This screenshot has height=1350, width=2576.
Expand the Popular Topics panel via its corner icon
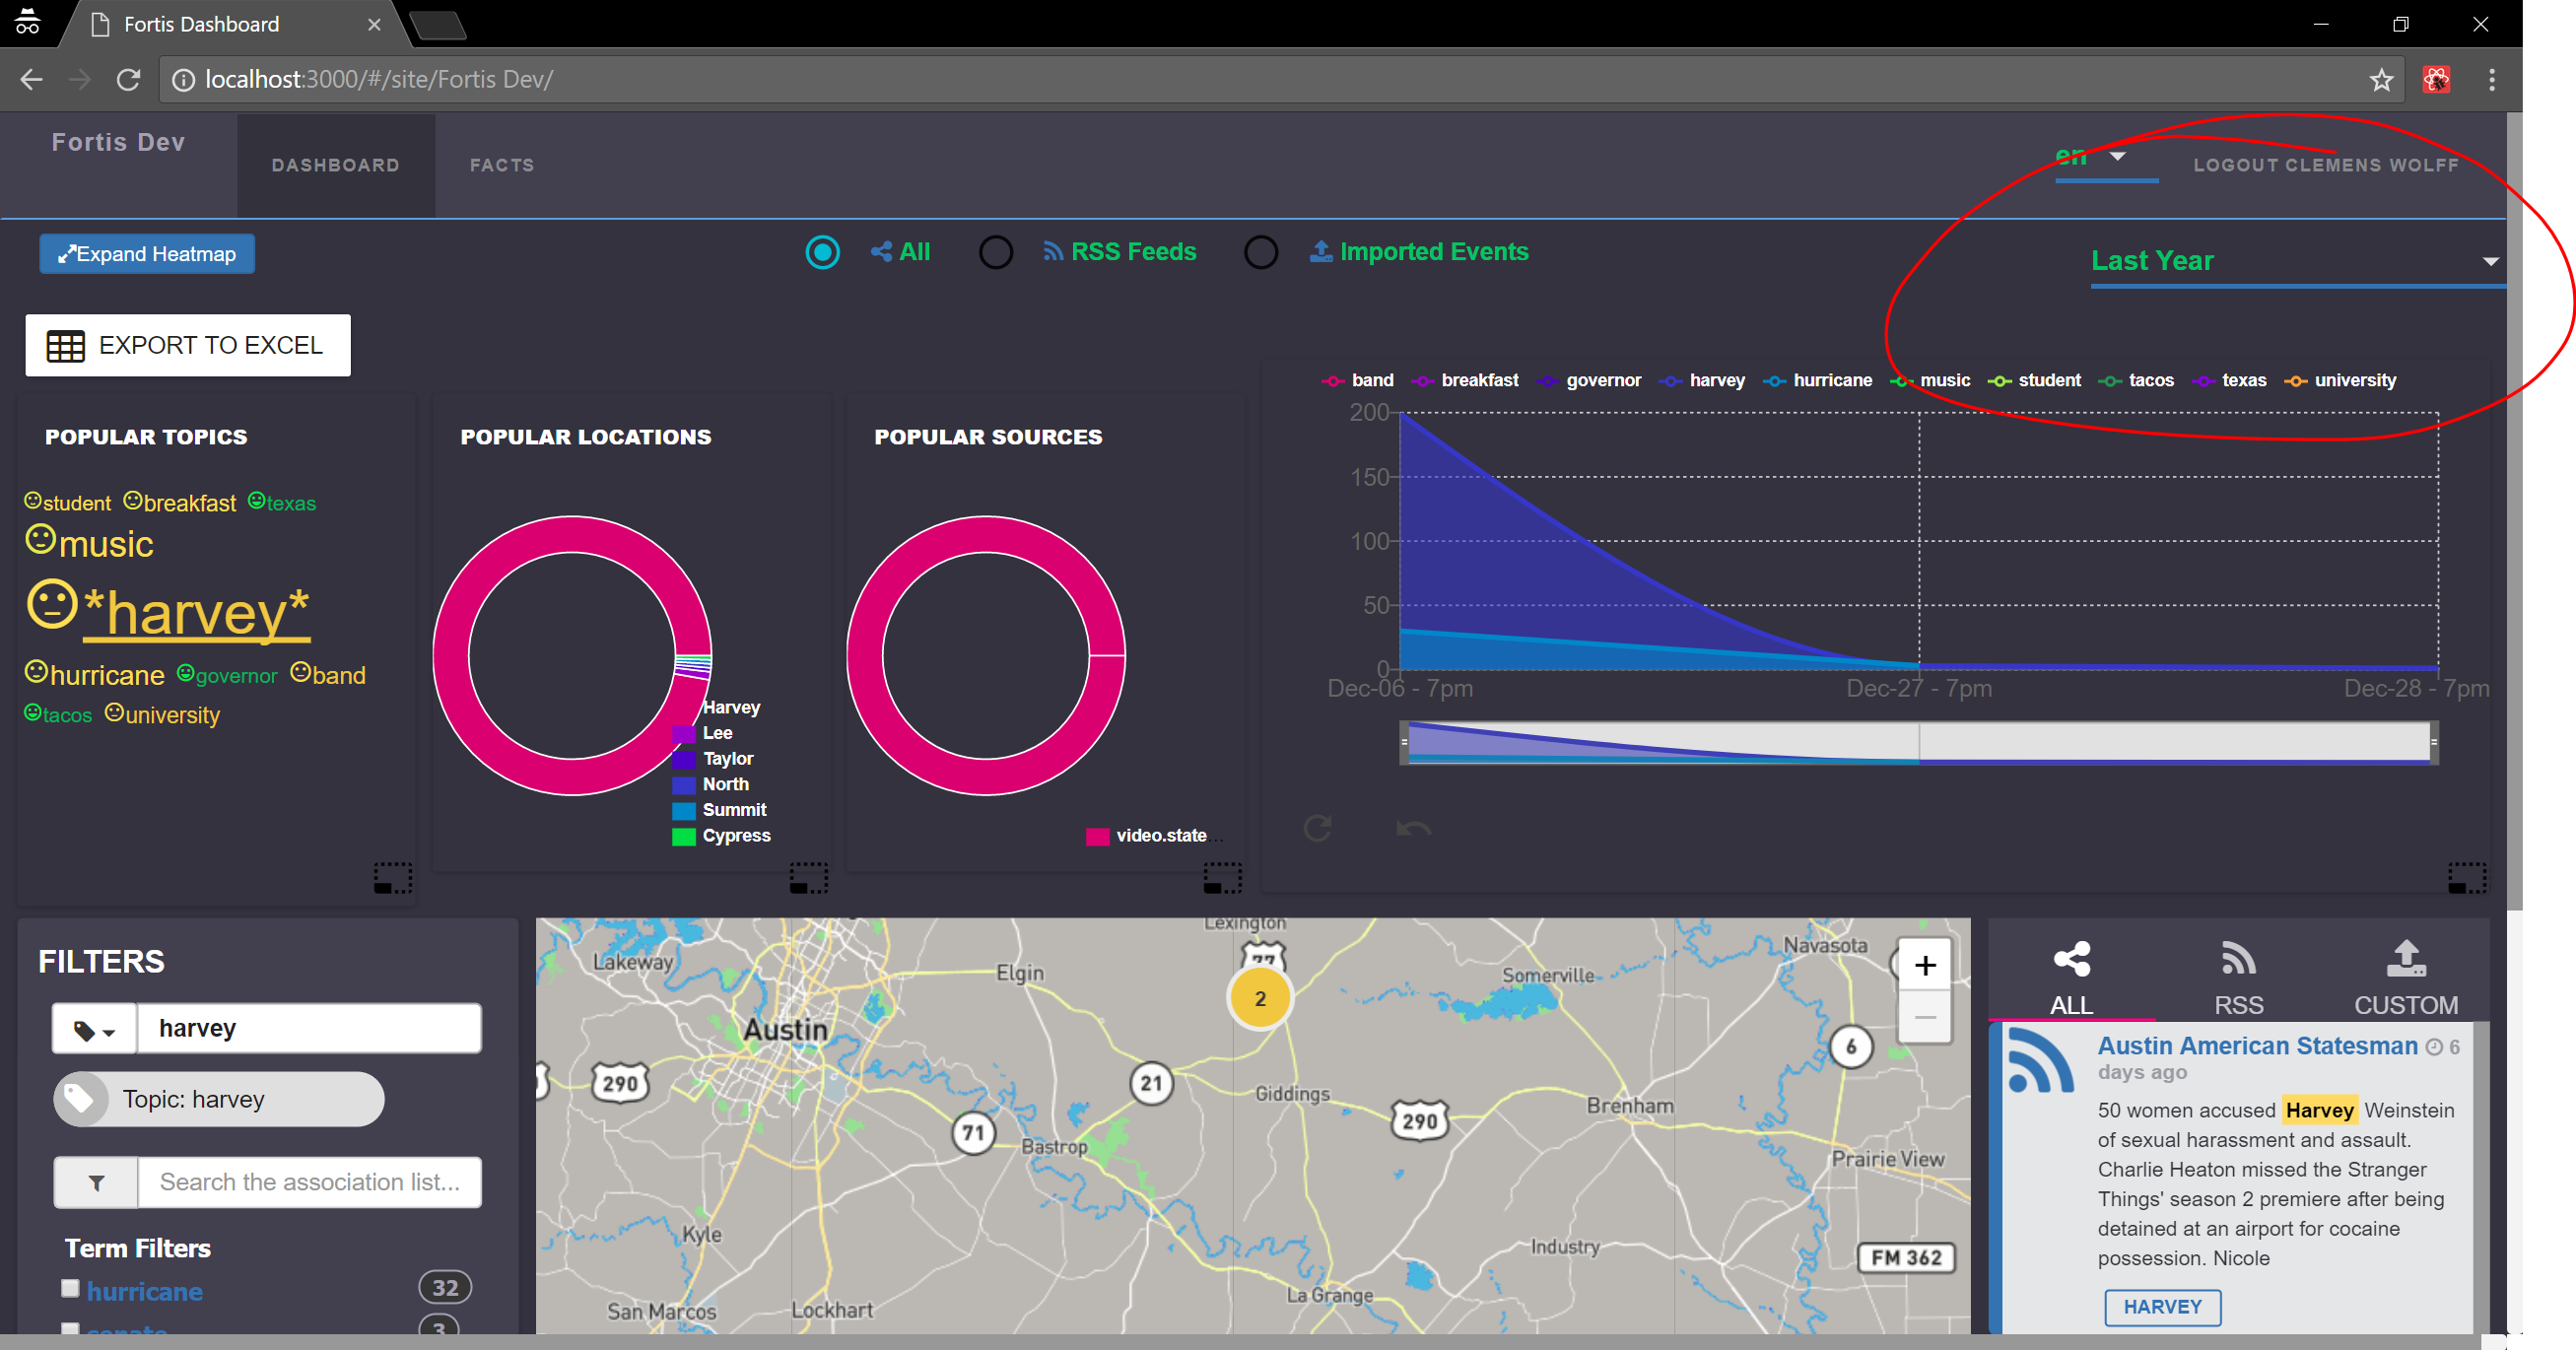(x=390, y=877)
